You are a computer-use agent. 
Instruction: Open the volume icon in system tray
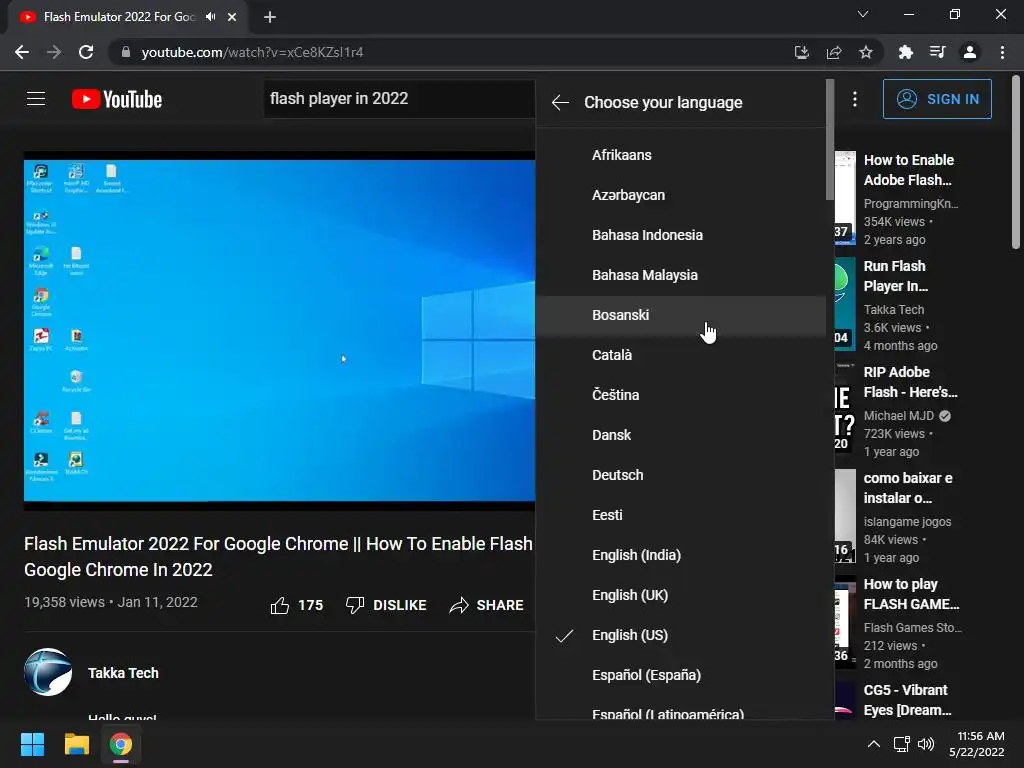tap(926, 744)
